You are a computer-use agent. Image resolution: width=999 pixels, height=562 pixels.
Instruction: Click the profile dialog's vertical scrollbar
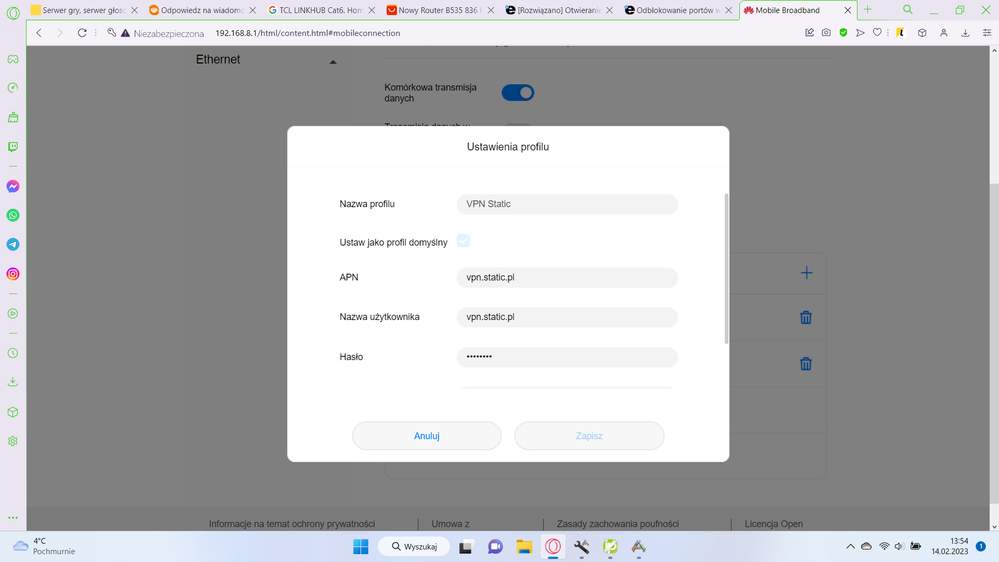[x=726, y=268]
